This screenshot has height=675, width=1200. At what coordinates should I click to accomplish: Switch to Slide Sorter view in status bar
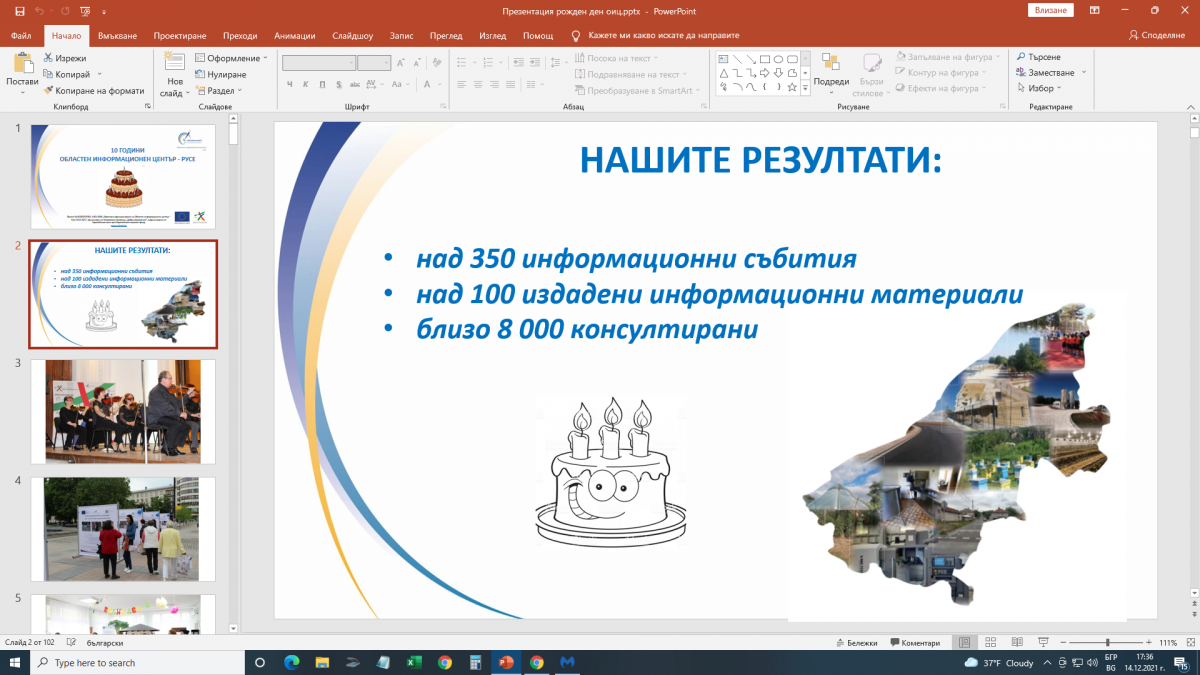[x=990, y=643]
